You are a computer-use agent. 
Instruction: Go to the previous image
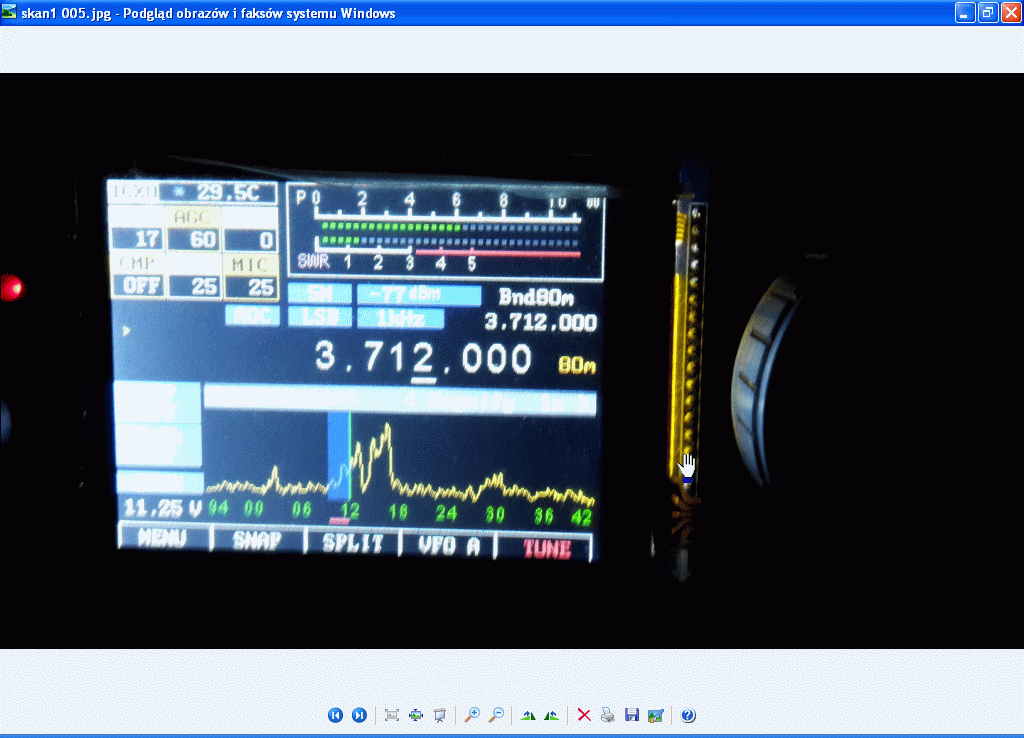335,715
